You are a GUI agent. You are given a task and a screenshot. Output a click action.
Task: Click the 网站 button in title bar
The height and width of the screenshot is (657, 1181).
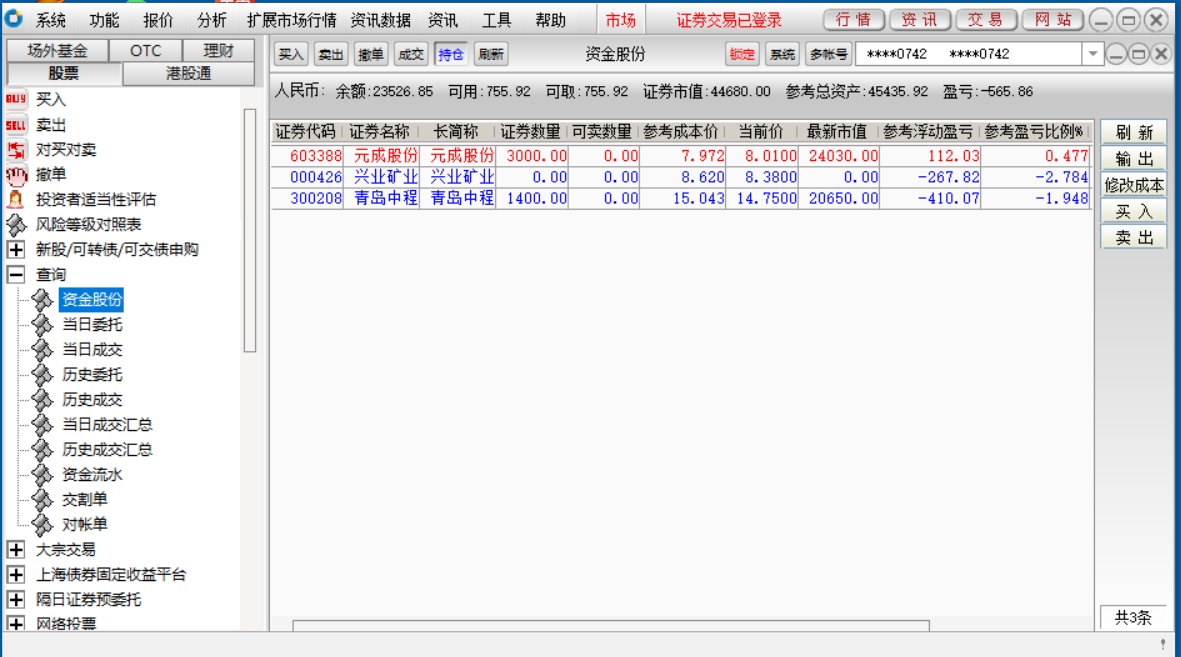coord(1052,20)
